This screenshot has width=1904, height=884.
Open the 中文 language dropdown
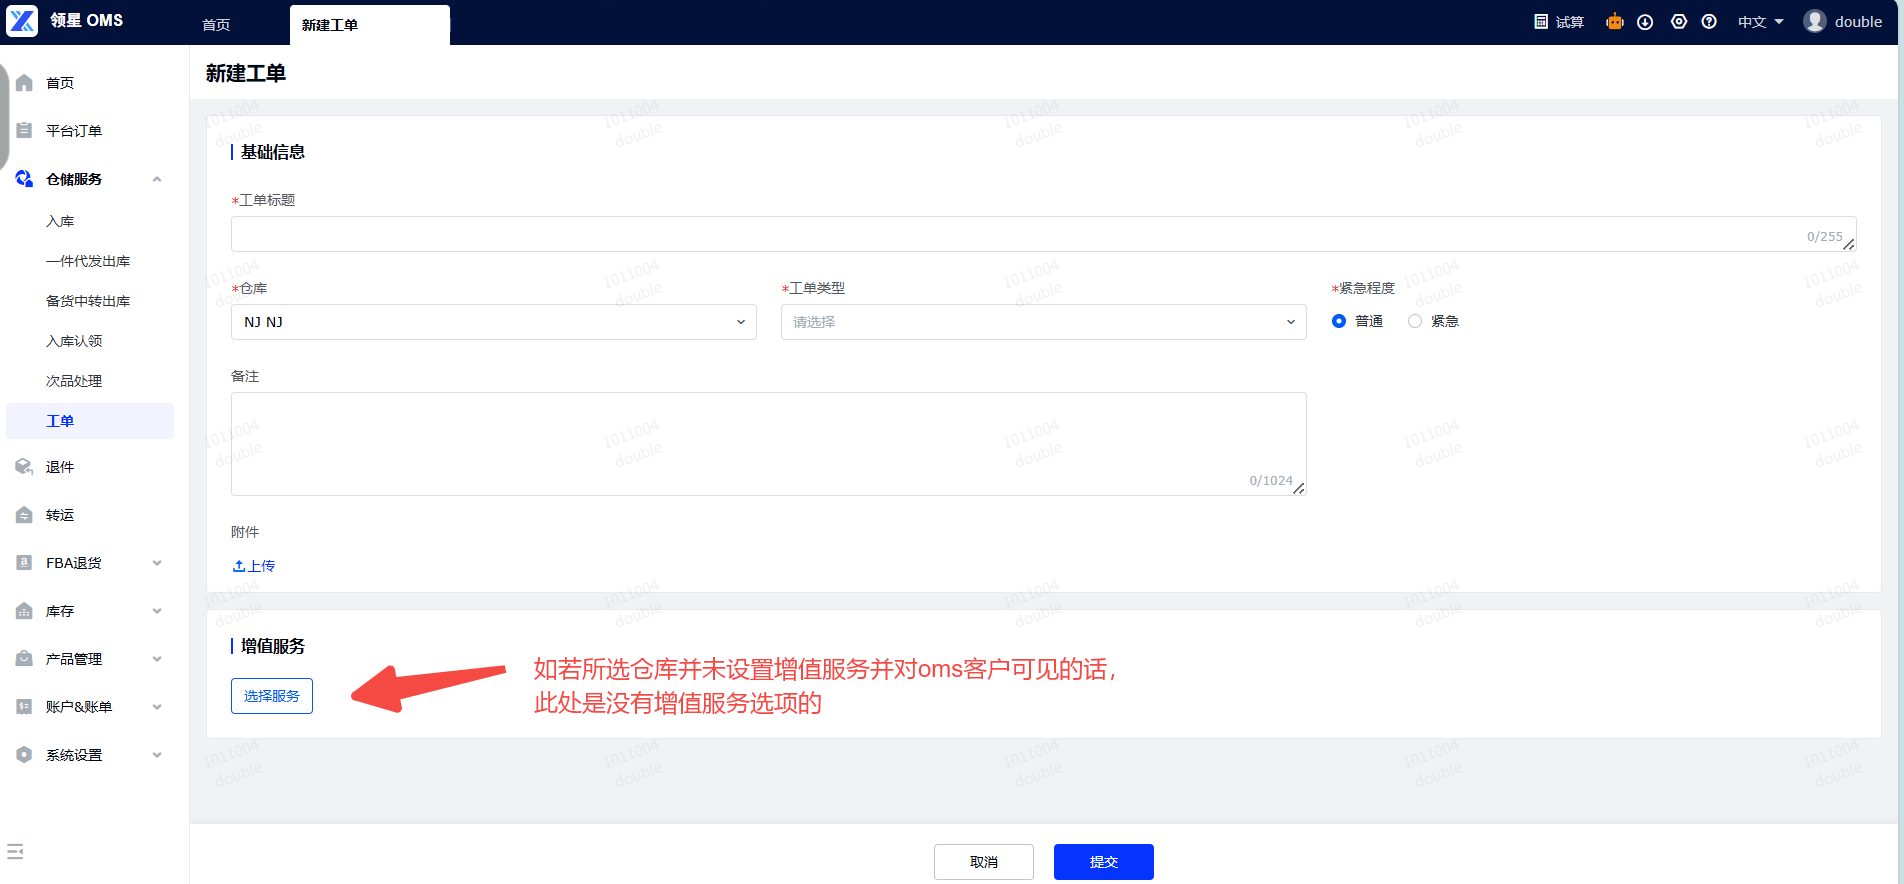(1761, 22)
